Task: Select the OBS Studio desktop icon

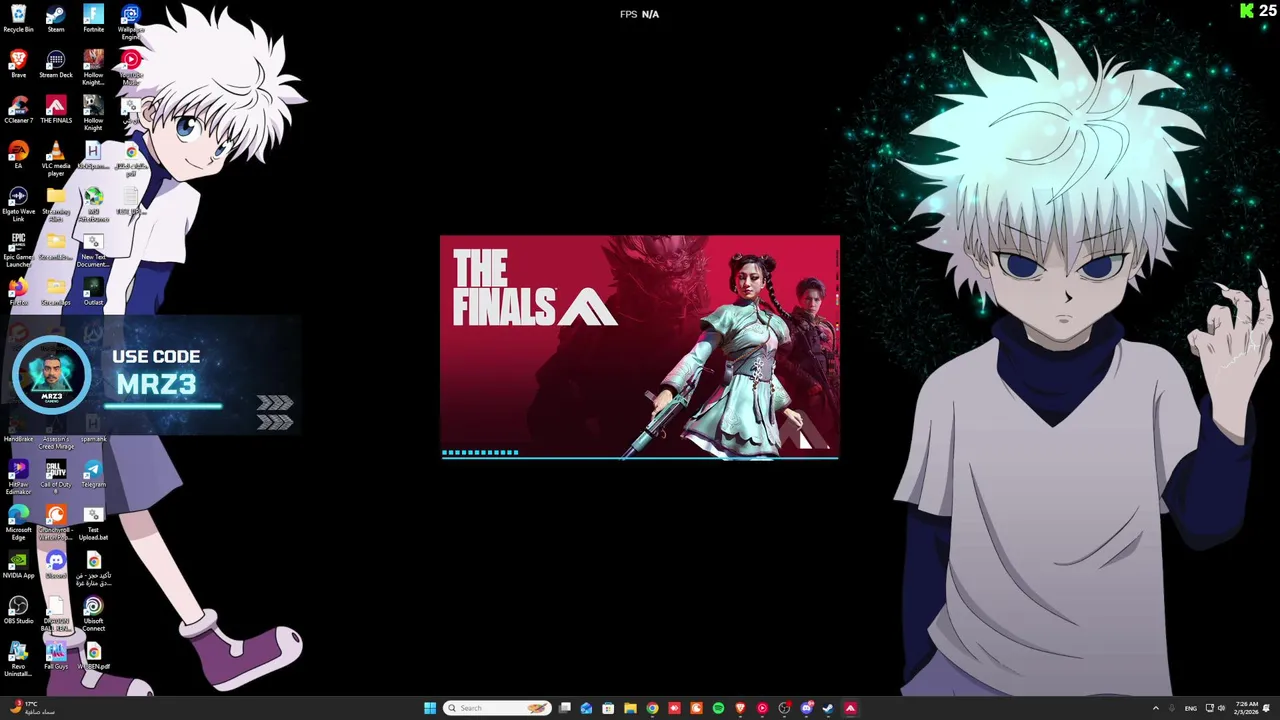Action: coord(18,611)
